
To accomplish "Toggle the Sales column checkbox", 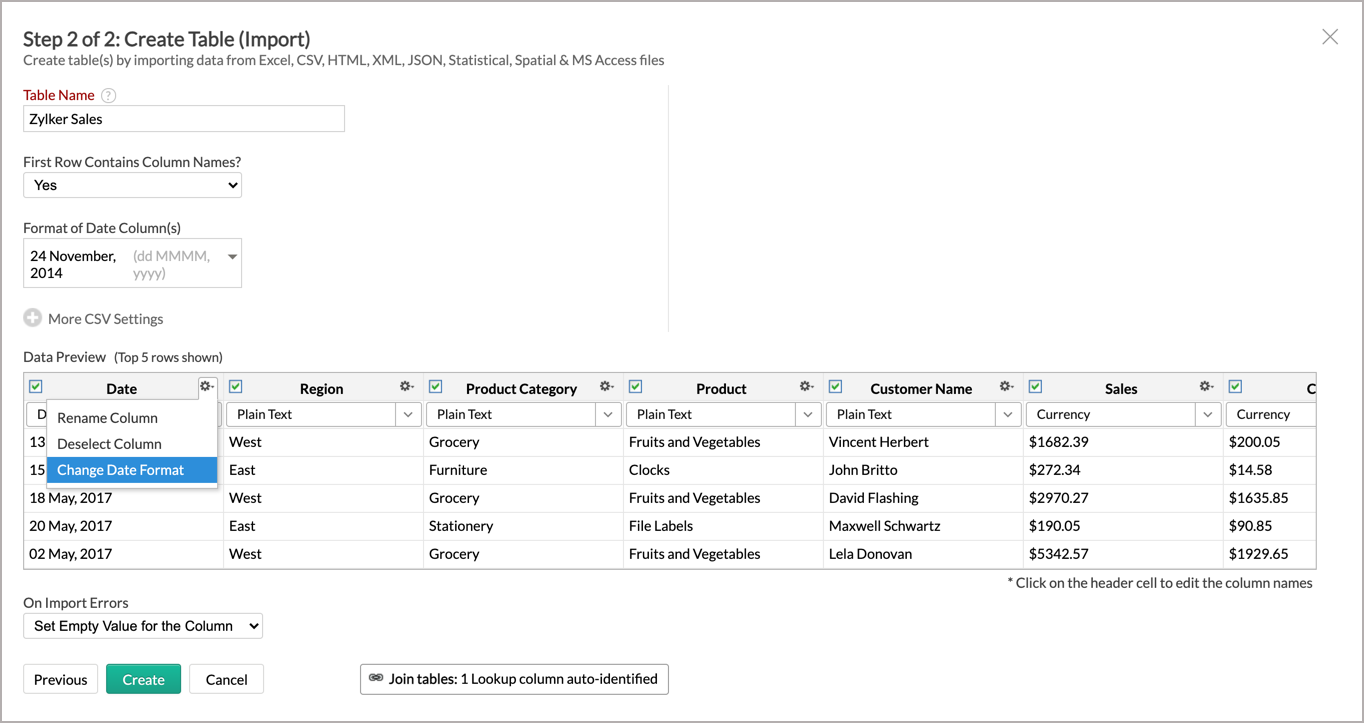I will coord(1036,387).
